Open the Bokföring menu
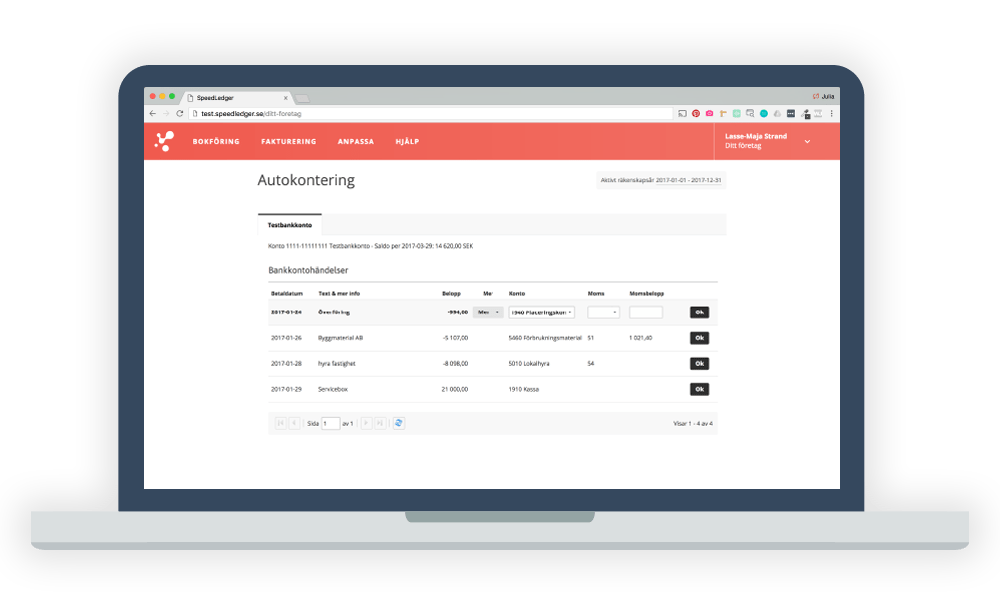The image size is (1000, 608). [216, 142]
